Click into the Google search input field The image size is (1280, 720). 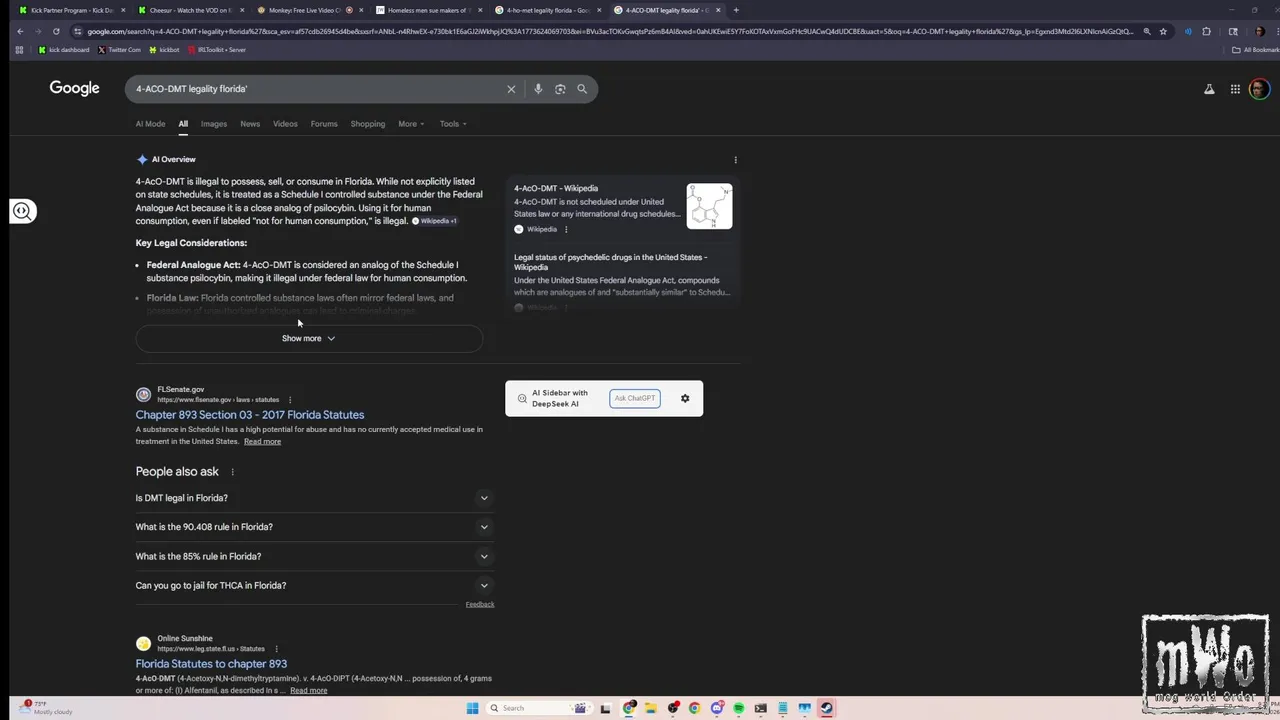315,89
